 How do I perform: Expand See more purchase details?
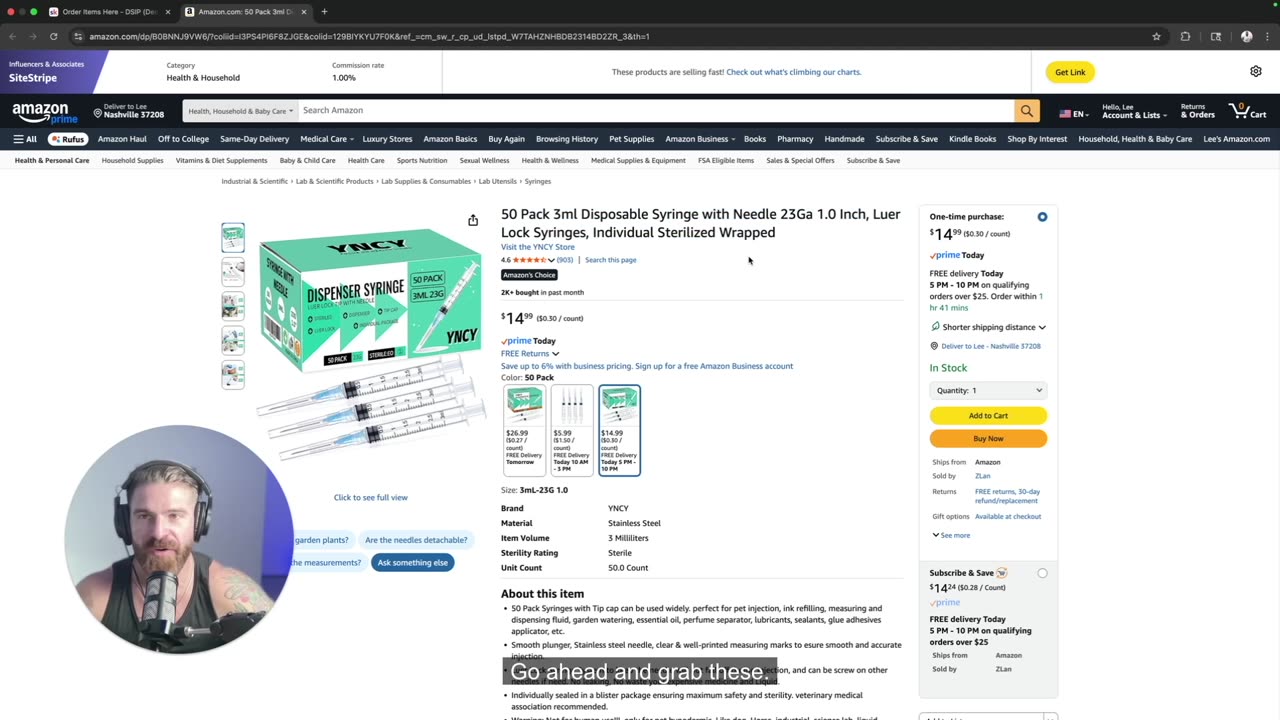951,535
